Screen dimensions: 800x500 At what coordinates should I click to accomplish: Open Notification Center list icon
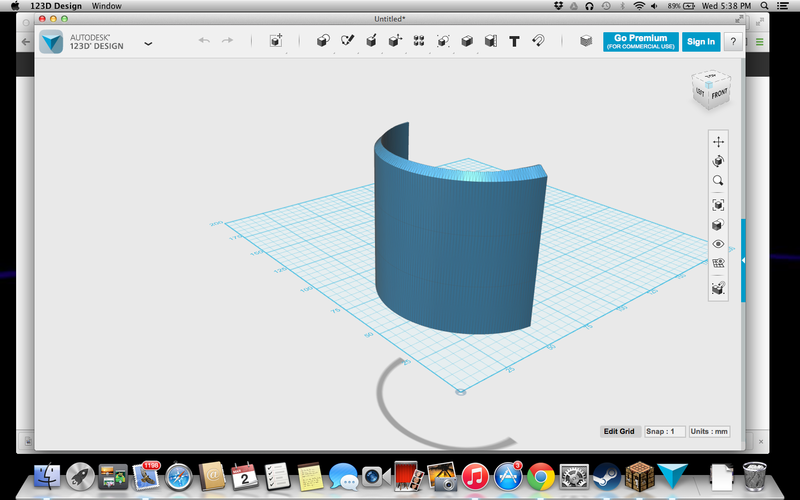click(x=783, y=6)
